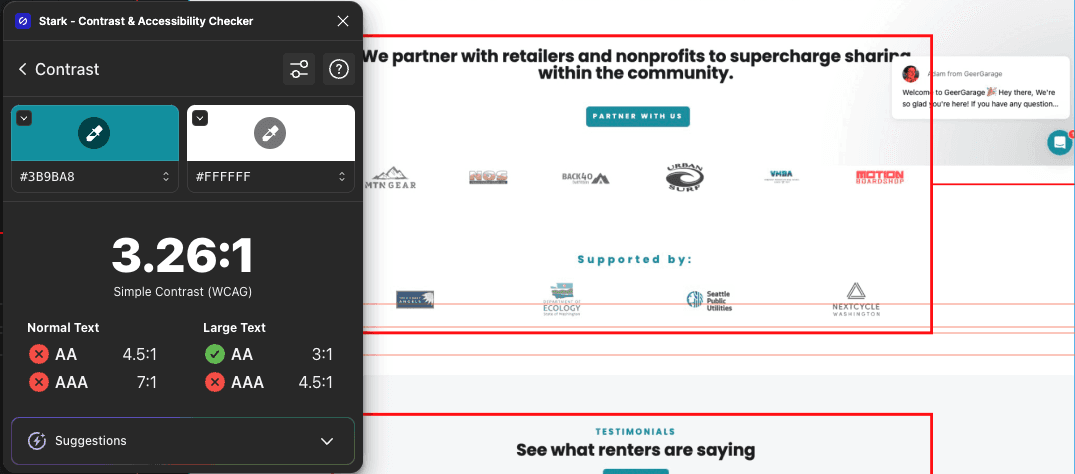This screenshot has height=474, width=1075.
Task: Click the Simple Contrast (WCAG) label
Action: (182, 292)
